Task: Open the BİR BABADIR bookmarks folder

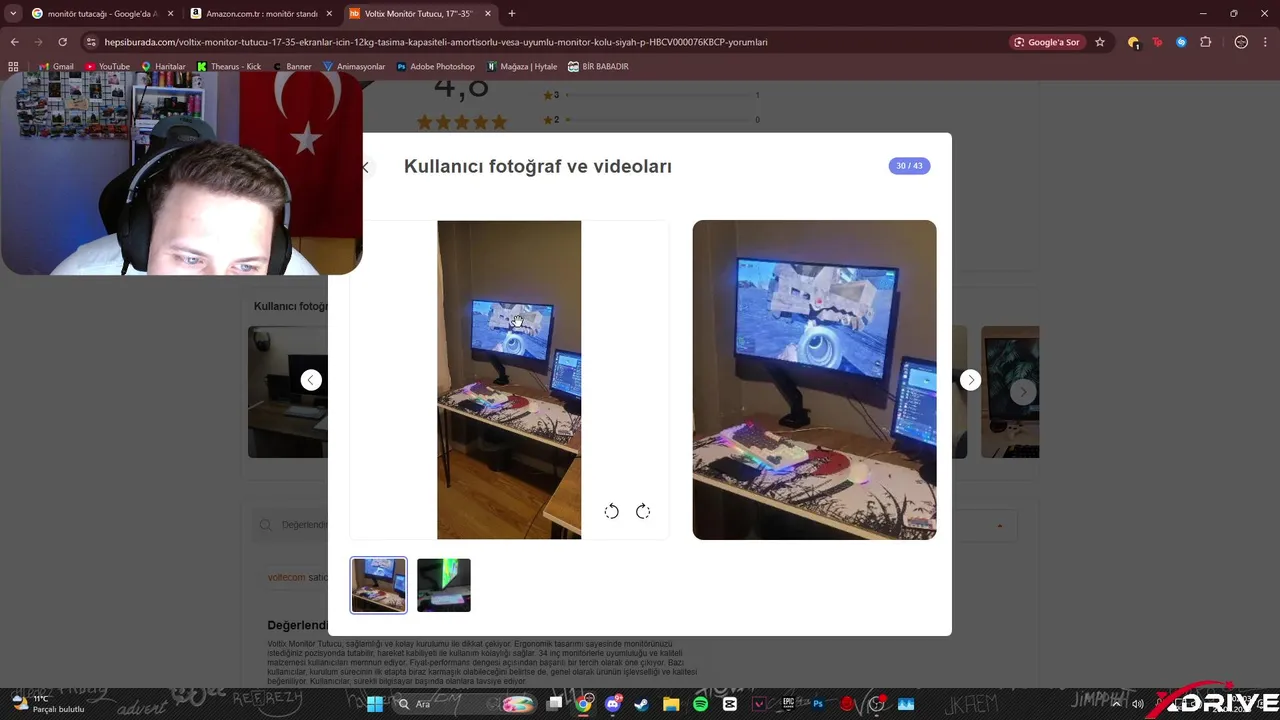Action: click(598, 67)
